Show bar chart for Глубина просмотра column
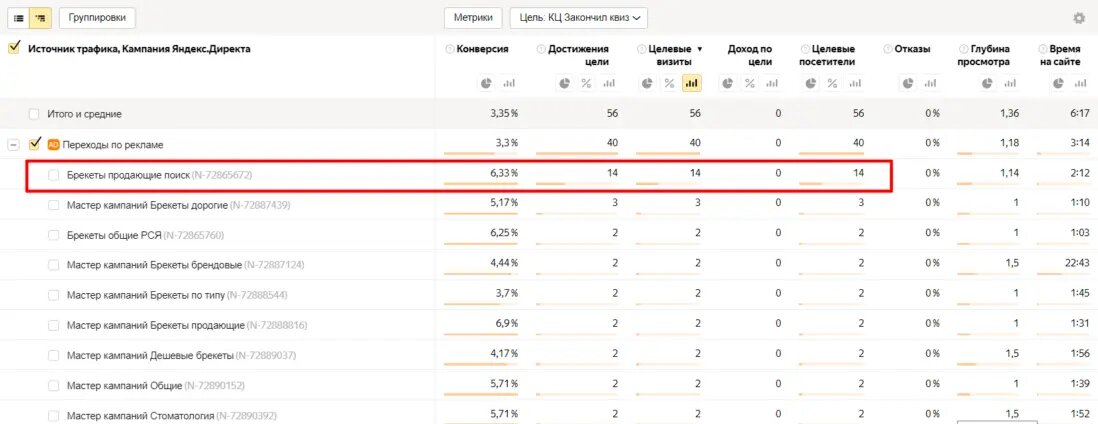Image resolution: width=1098 pixels, height=424 pixels. 1009,83
